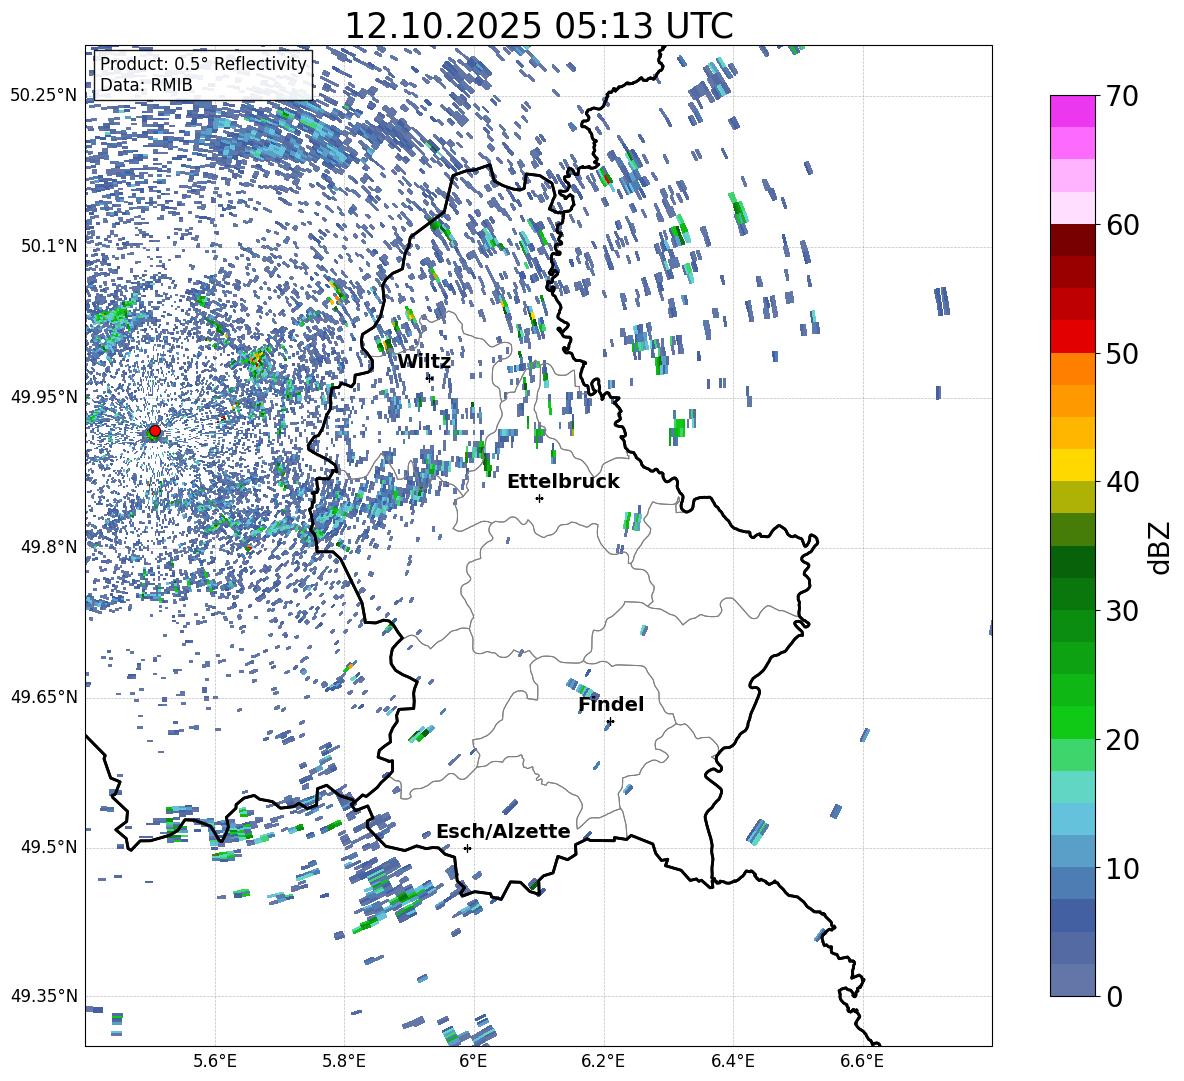Click the cross marker below Ettelbruck
This screenshot has height=1081, width=1184.
pyautogui.click(x=539, y=498)
